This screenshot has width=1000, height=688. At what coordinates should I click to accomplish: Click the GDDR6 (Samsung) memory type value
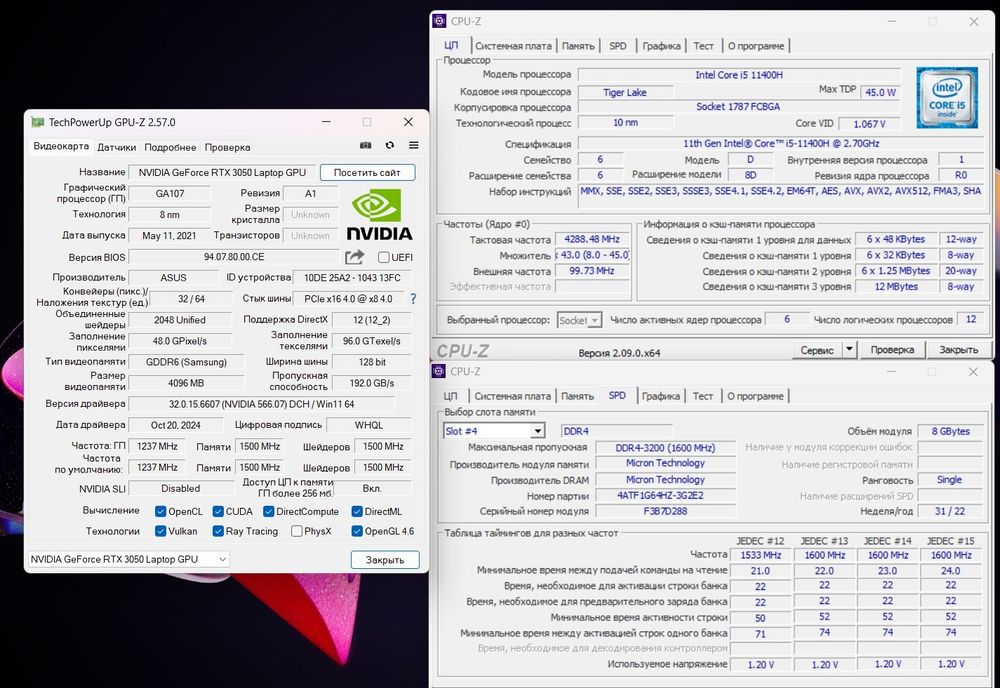(186, 362)
